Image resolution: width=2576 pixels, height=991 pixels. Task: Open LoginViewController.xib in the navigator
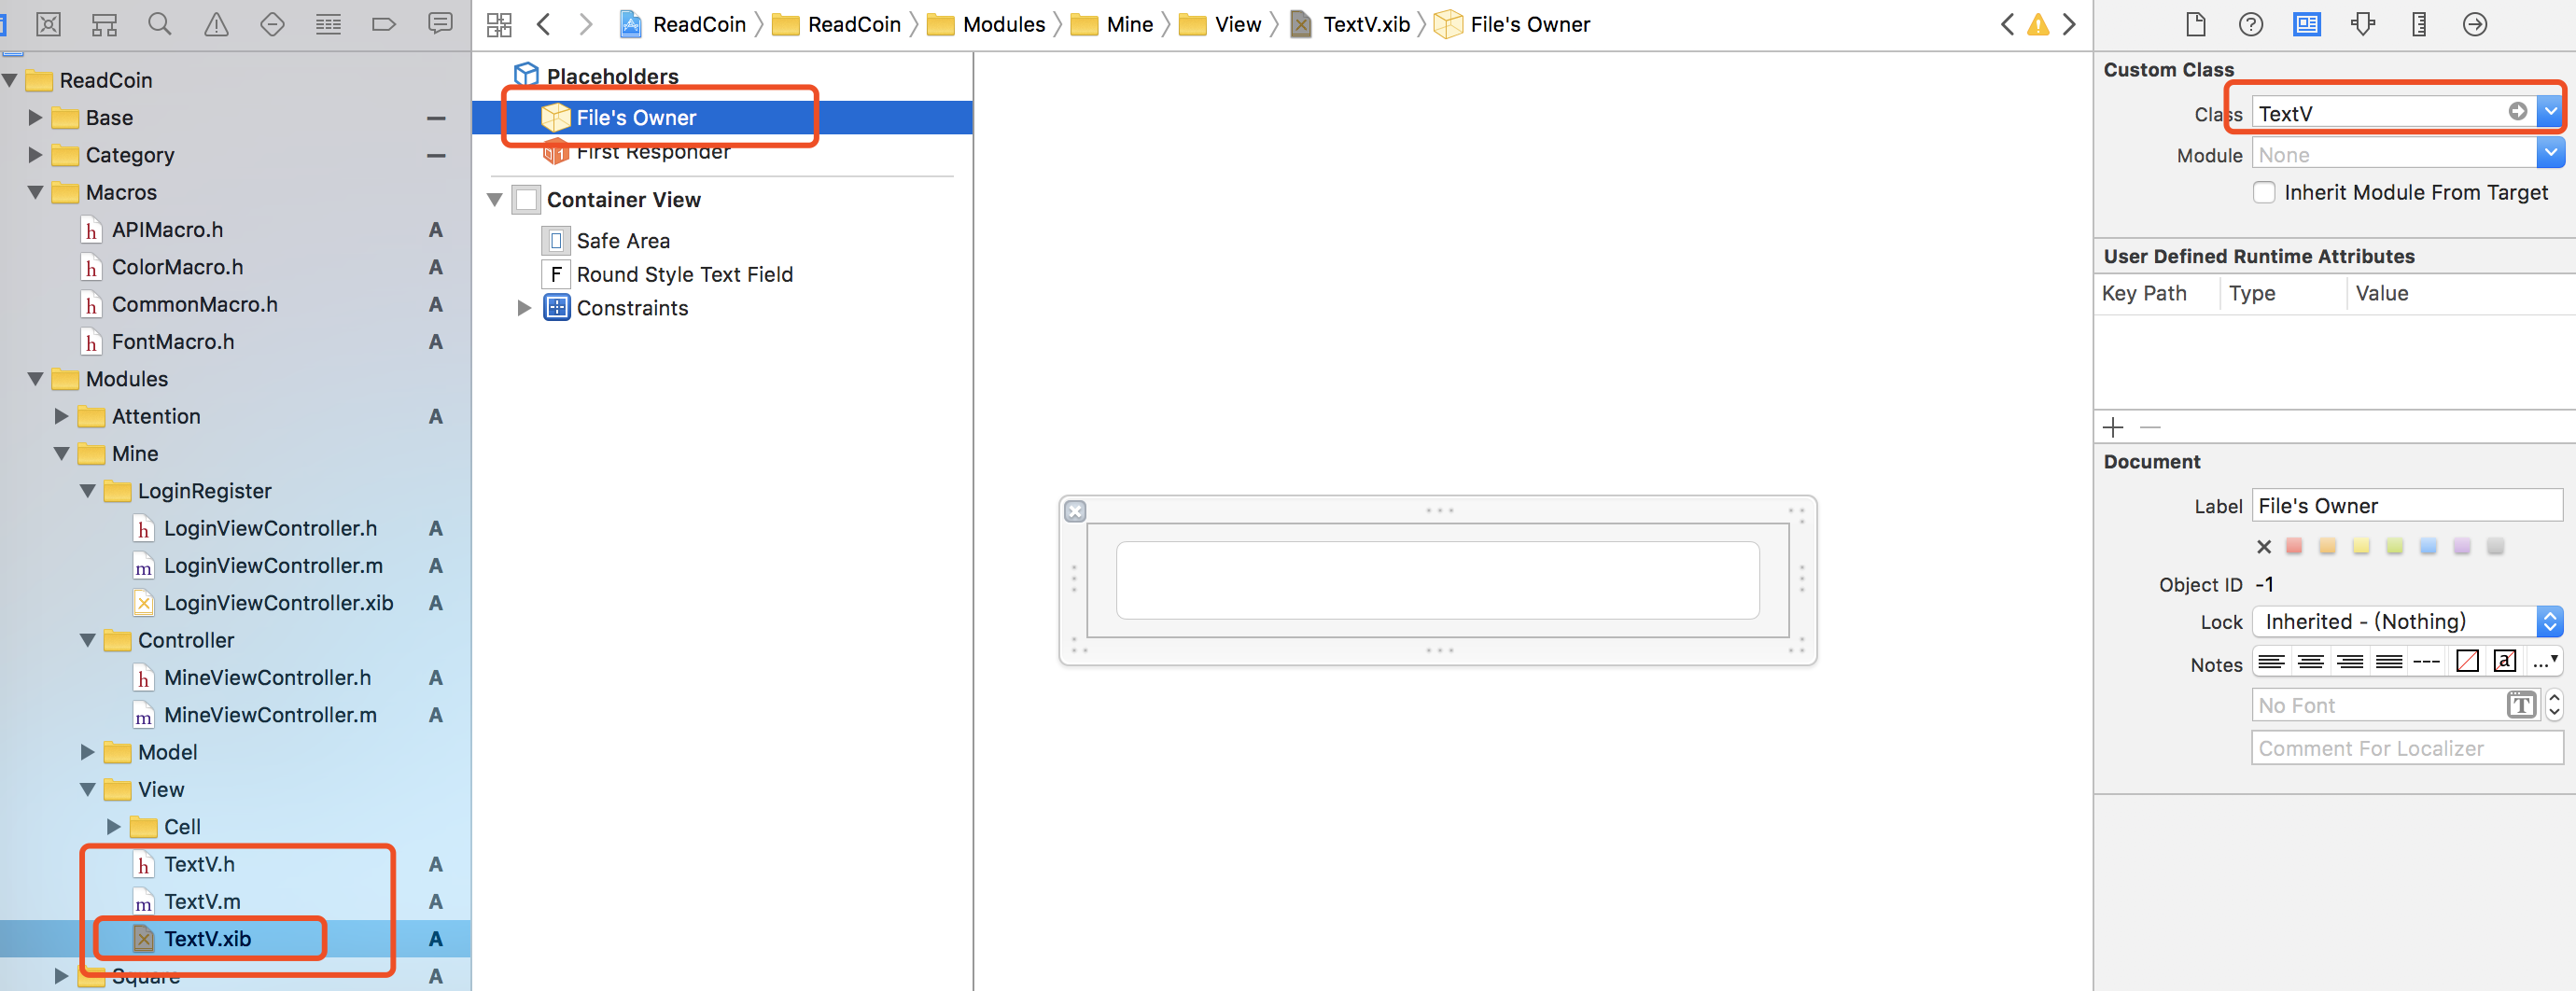278,603
